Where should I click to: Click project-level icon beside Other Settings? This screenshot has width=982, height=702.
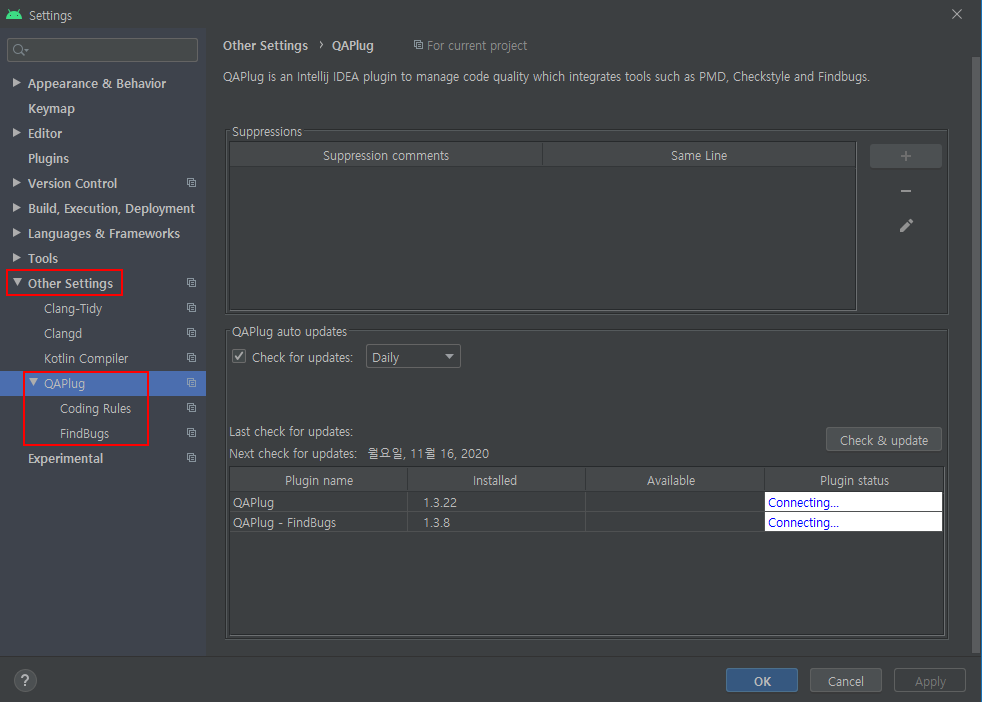click(x=192, y=283)
